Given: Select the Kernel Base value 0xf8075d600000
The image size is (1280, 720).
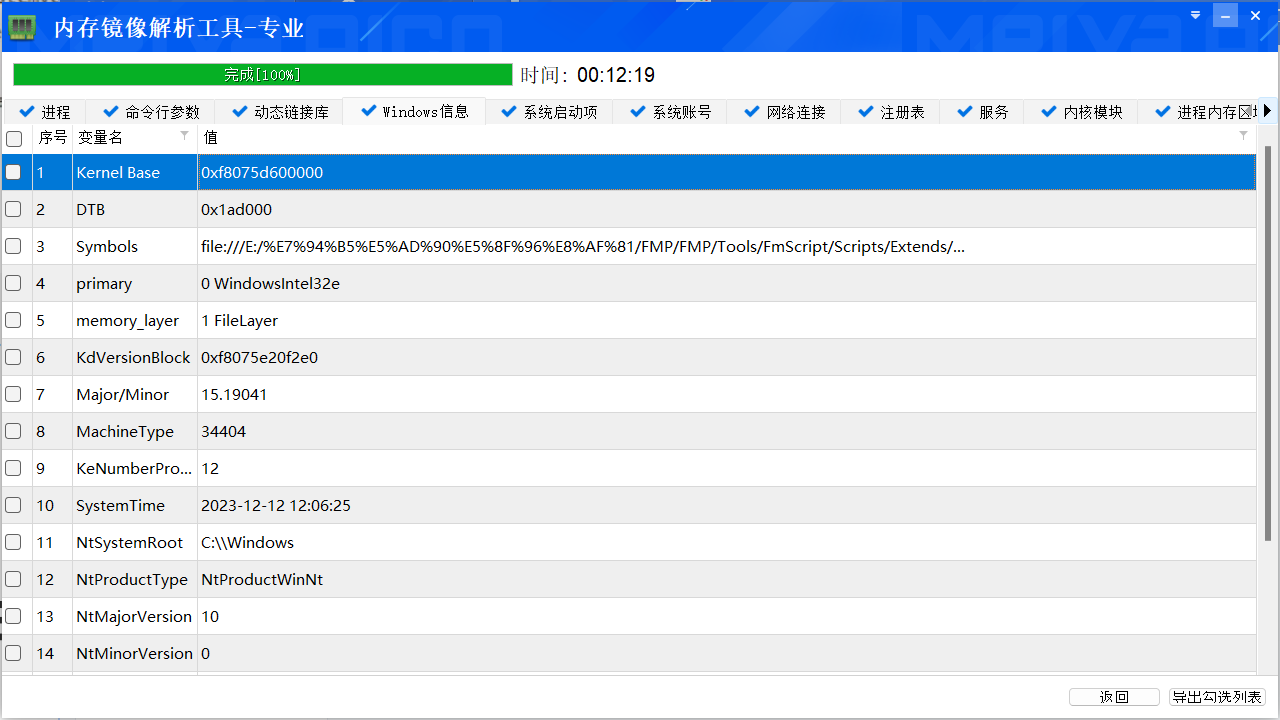Looking at the screenshot, I should [262, 172].
